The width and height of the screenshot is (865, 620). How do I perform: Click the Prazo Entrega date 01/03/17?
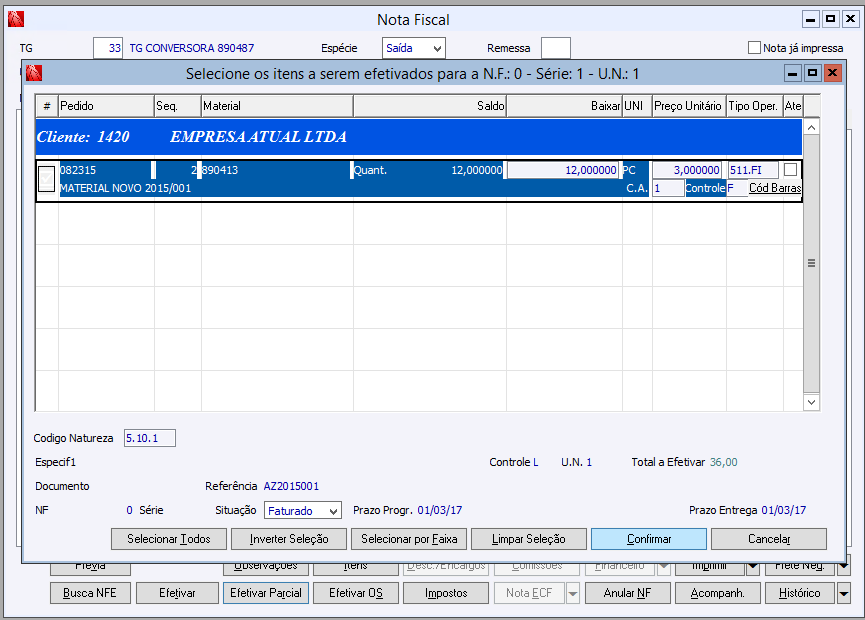pos(783,510)
